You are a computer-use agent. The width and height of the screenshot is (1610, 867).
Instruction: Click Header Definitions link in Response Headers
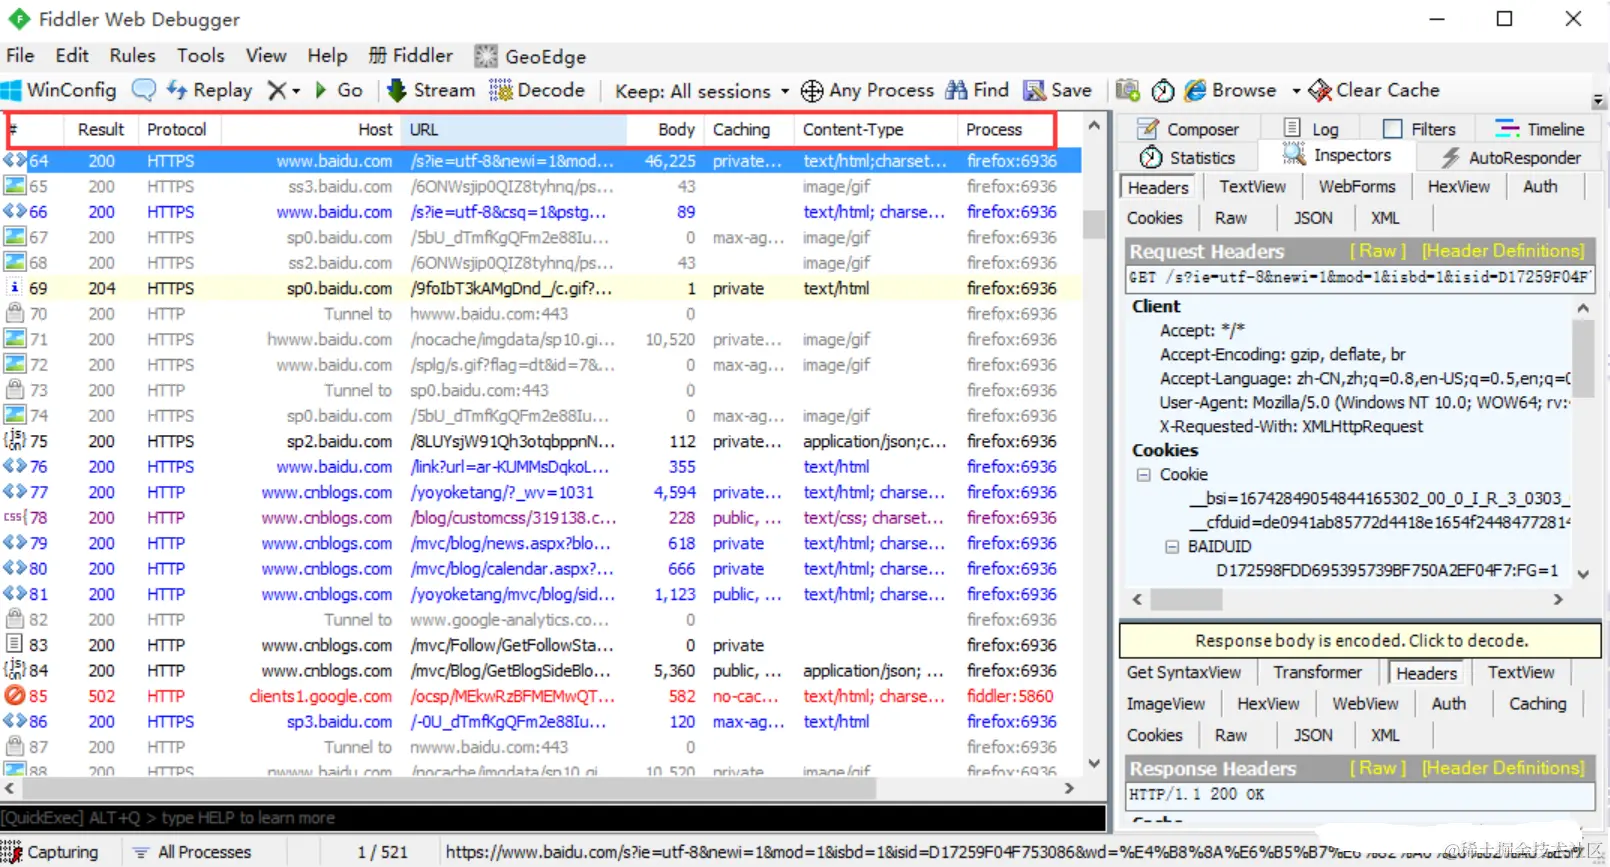click(1504, 768)
